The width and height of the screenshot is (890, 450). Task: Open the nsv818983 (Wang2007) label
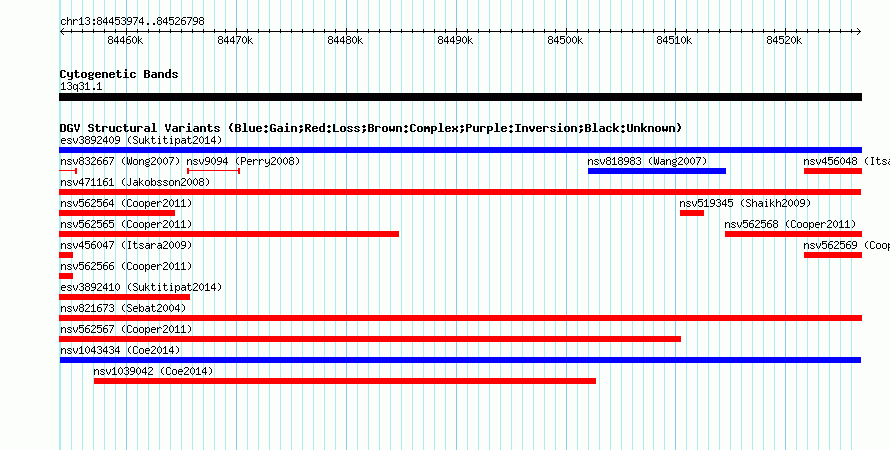tap(647, 161)
